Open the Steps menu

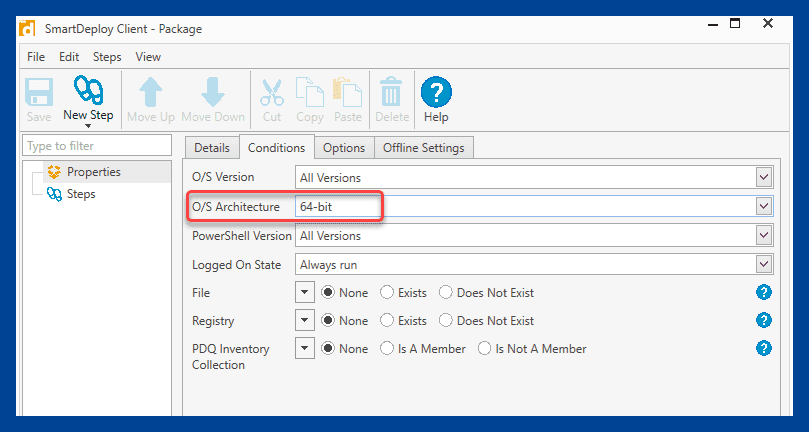(x=107, y=57)
